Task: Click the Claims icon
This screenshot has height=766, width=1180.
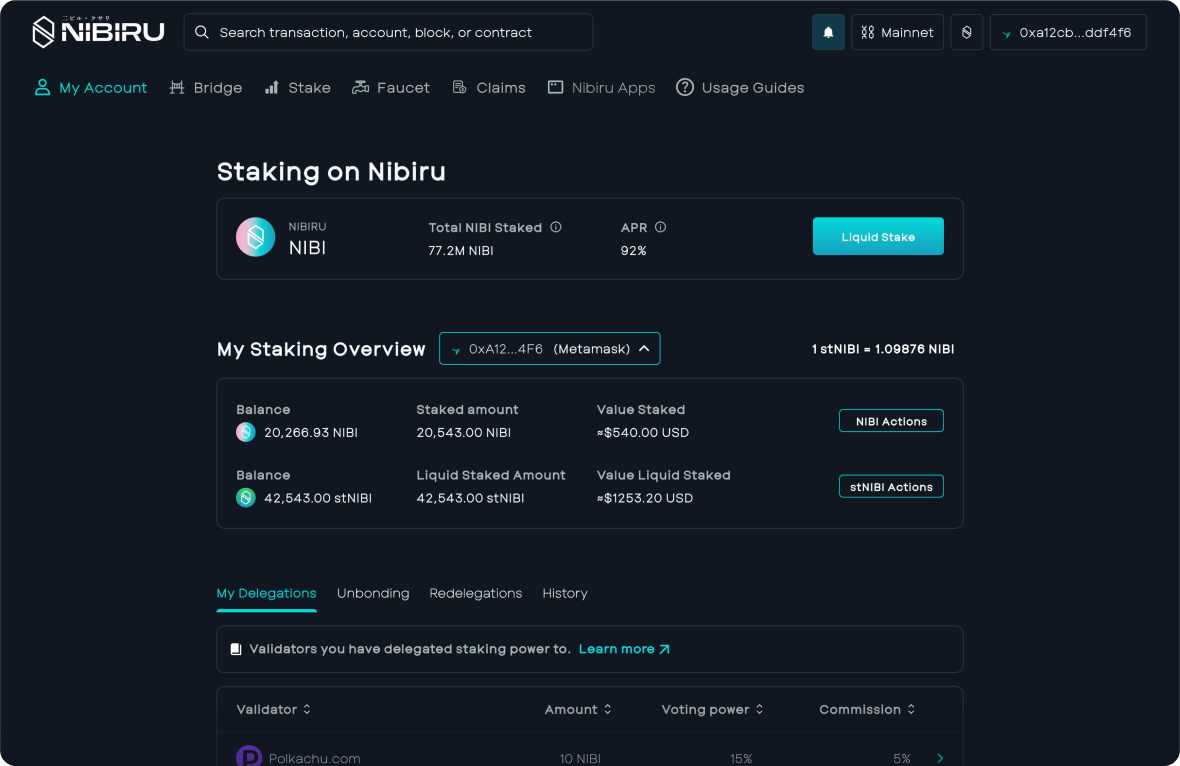Action: 459,87
